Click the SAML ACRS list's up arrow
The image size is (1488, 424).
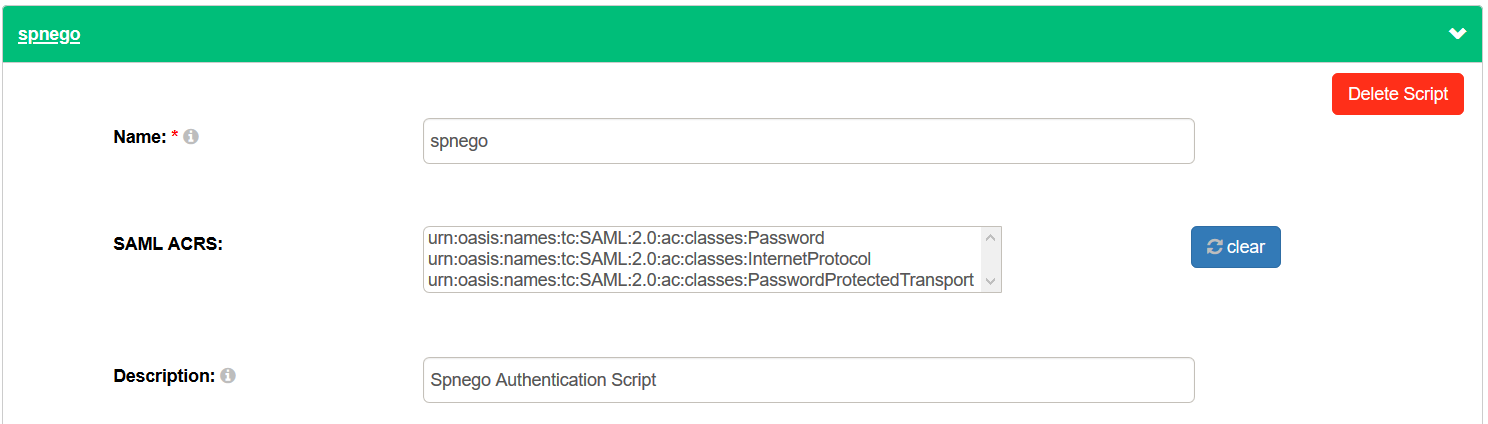pyautogui.click(x=991, y=238)
